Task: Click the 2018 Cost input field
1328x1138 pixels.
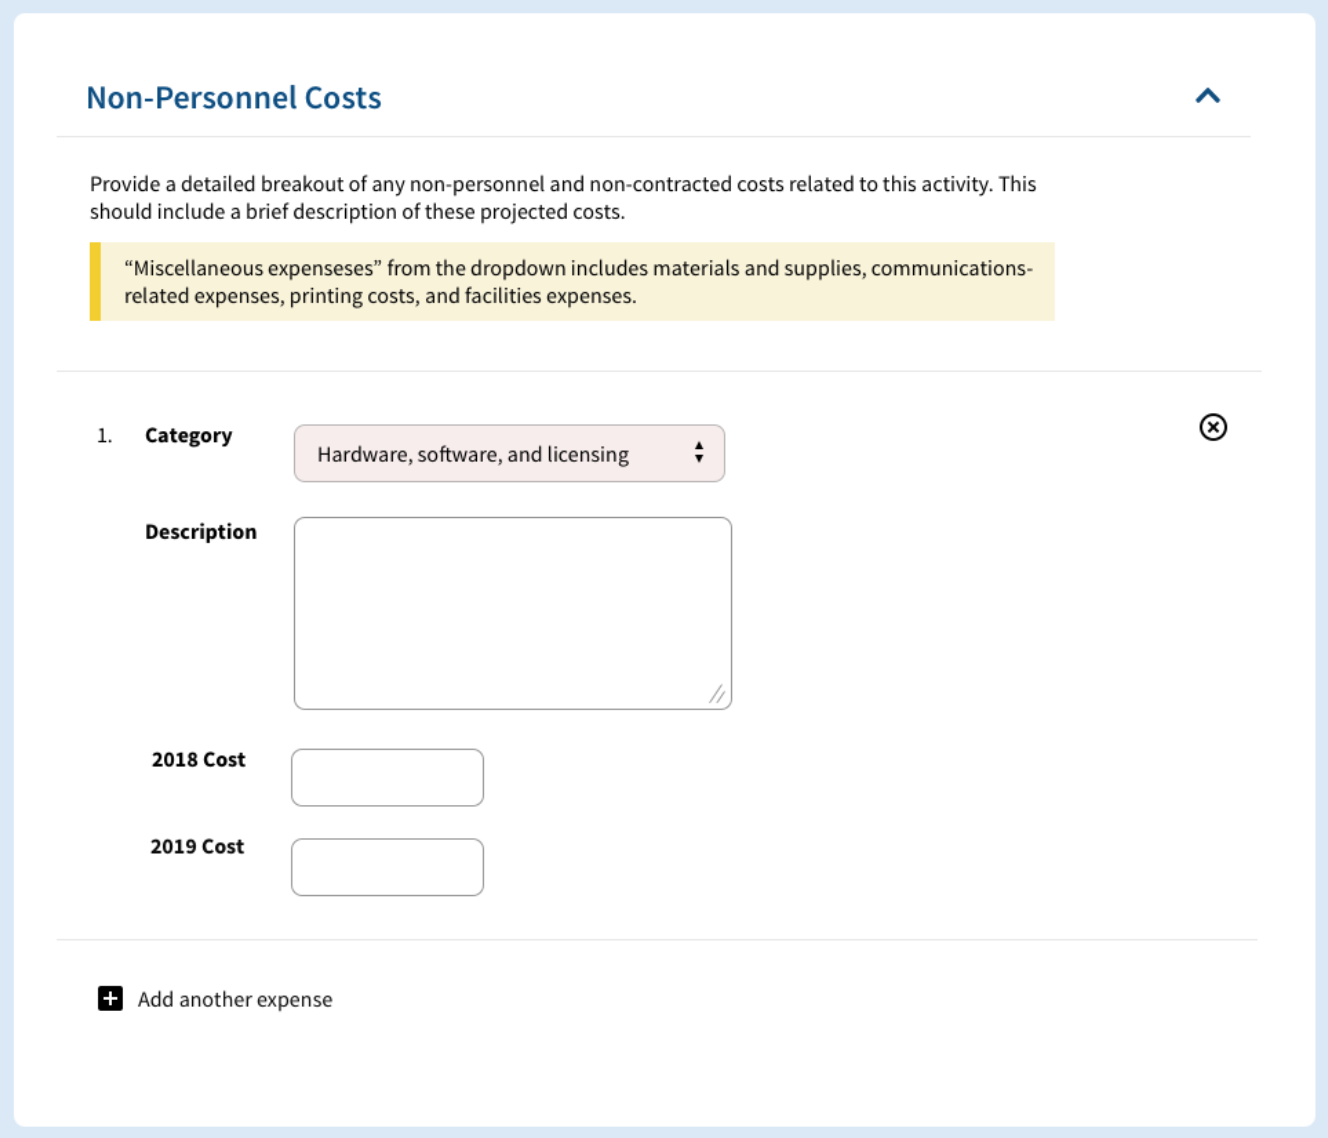Action: click(x=387, y=777)
